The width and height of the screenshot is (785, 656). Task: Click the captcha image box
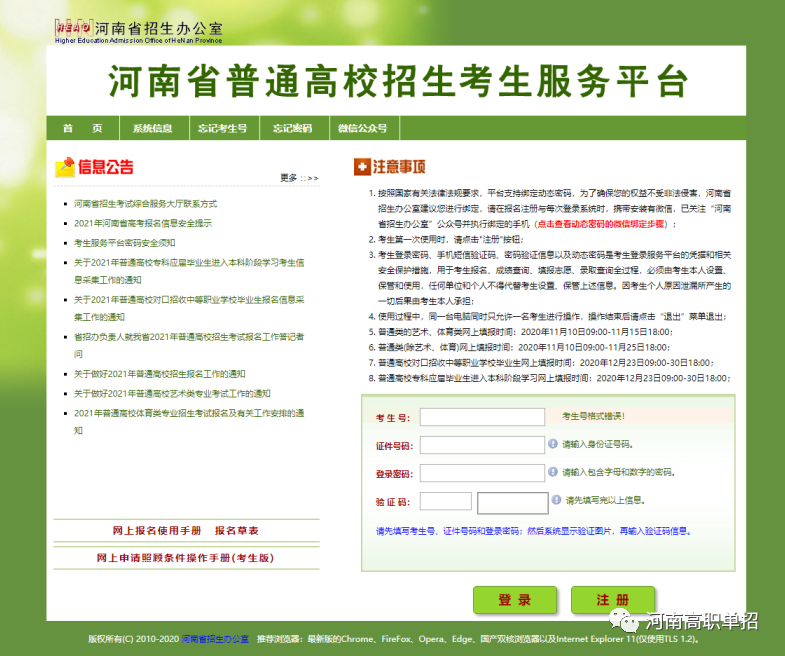tap(513, 503)
